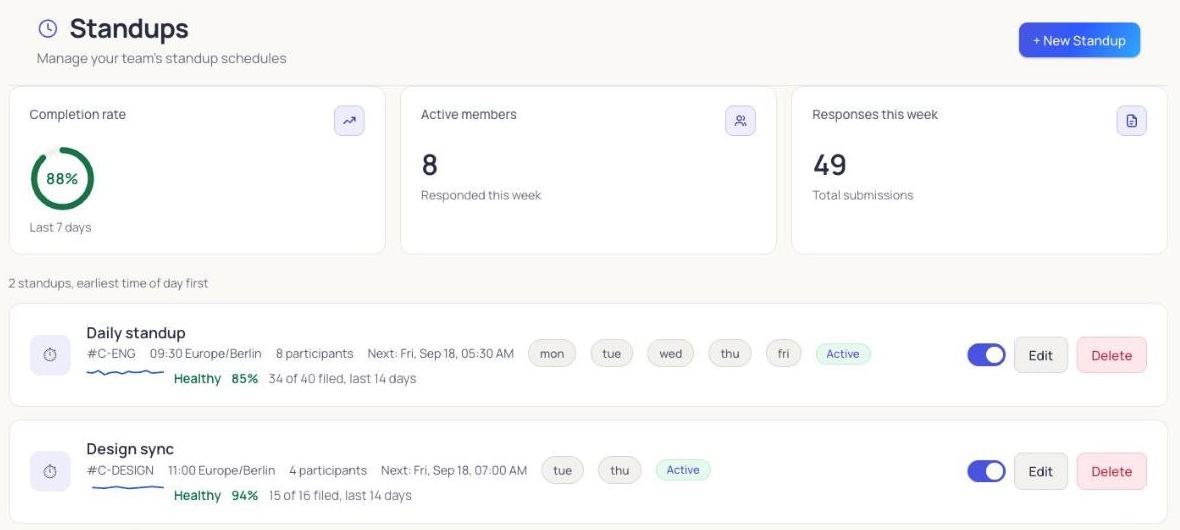1180x530 pixels.
Task: Click the Healthy 85% status
Action: coord(216,379)
